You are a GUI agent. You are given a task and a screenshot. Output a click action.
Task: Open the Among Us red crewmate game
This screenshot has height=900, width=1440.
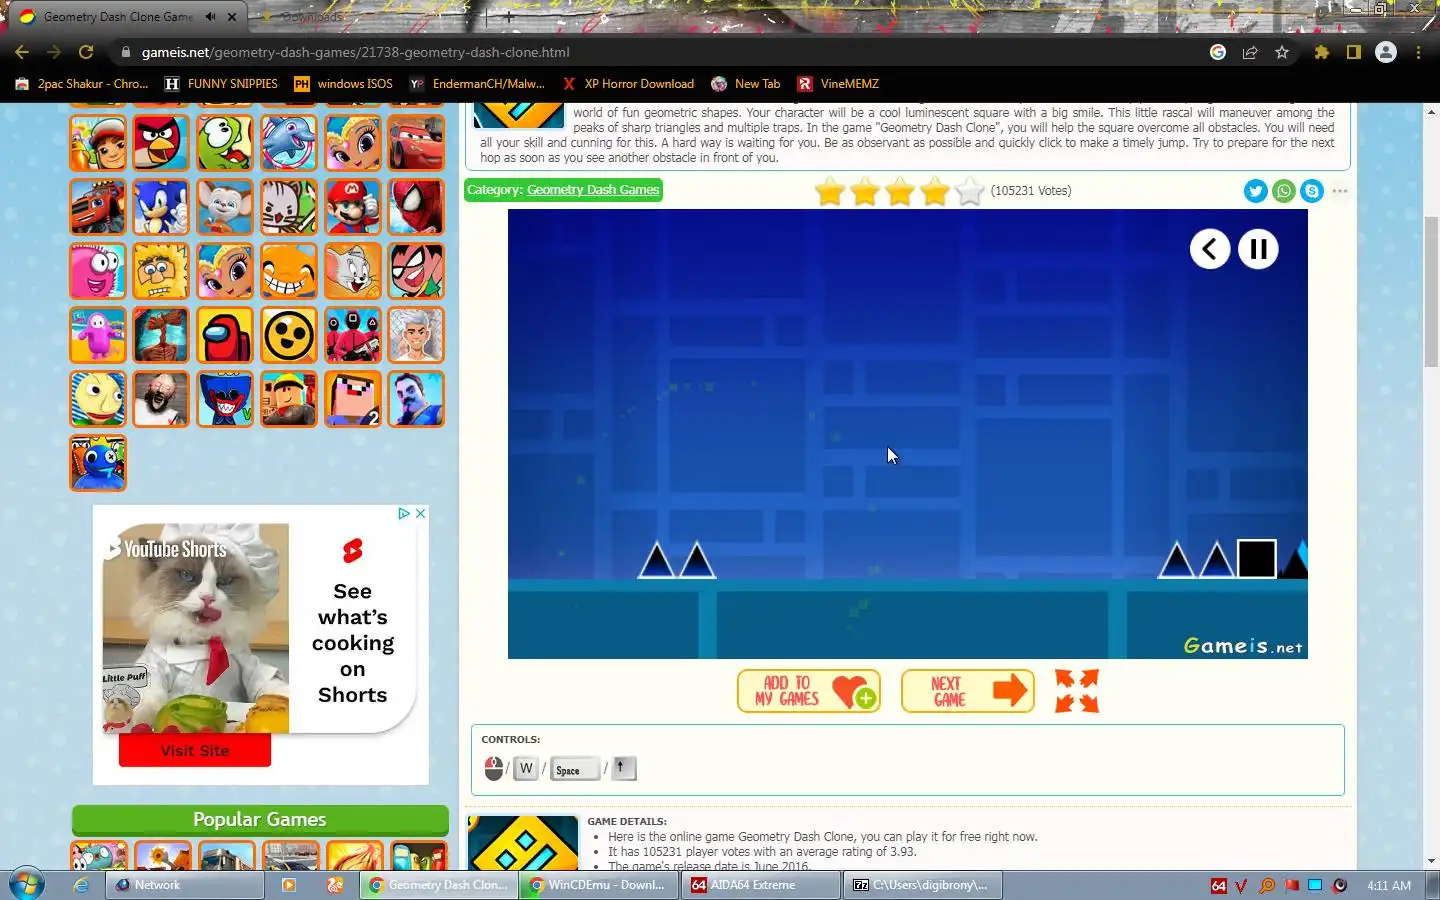[225, 335]
